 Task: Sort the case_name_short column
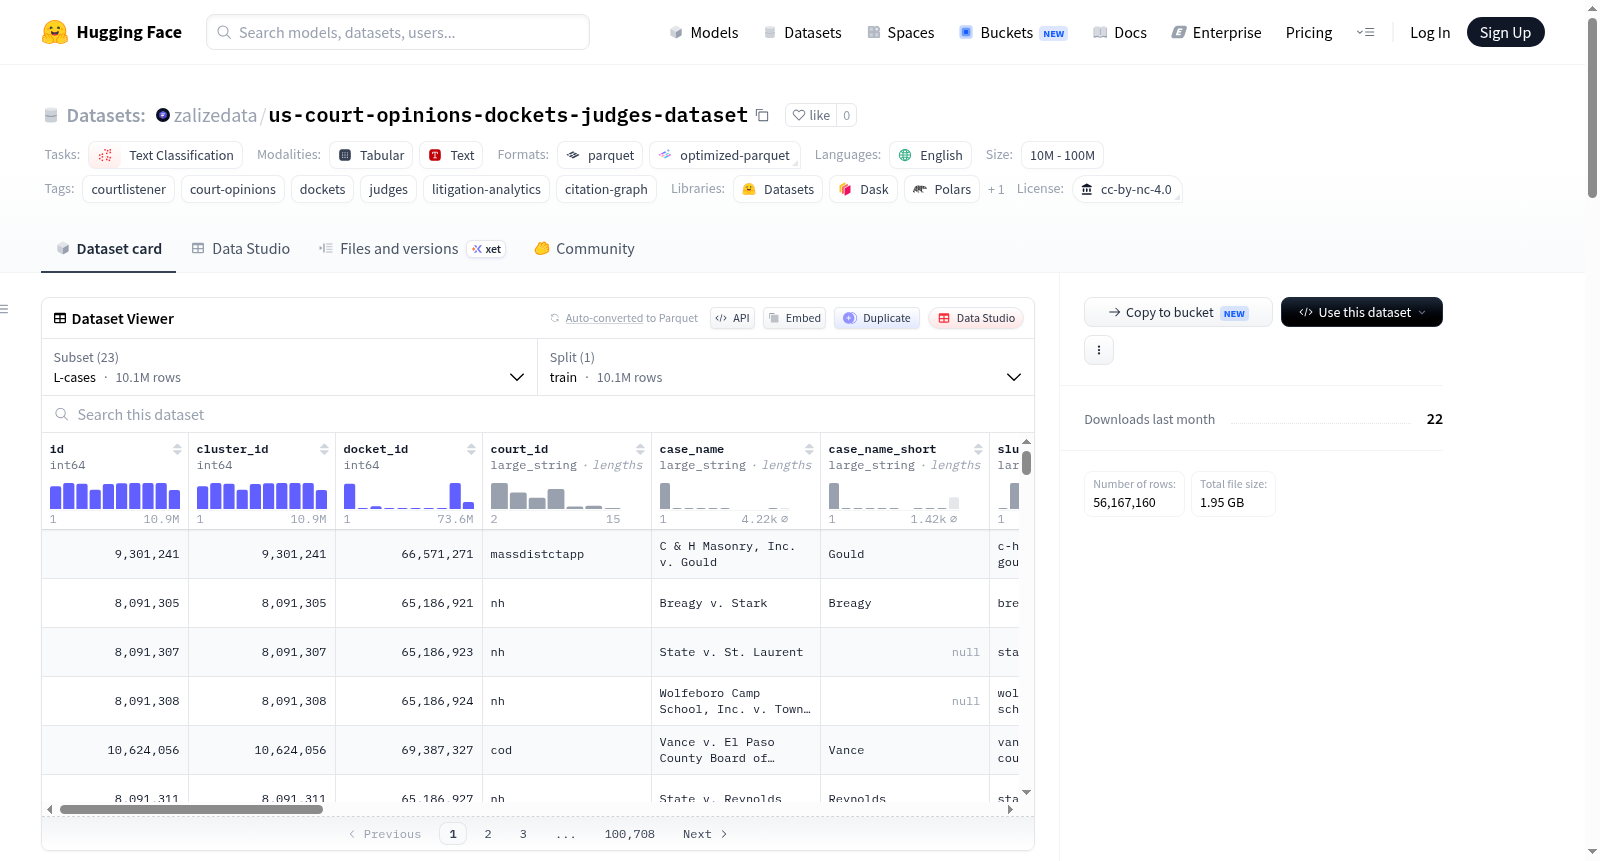(978, 449)
